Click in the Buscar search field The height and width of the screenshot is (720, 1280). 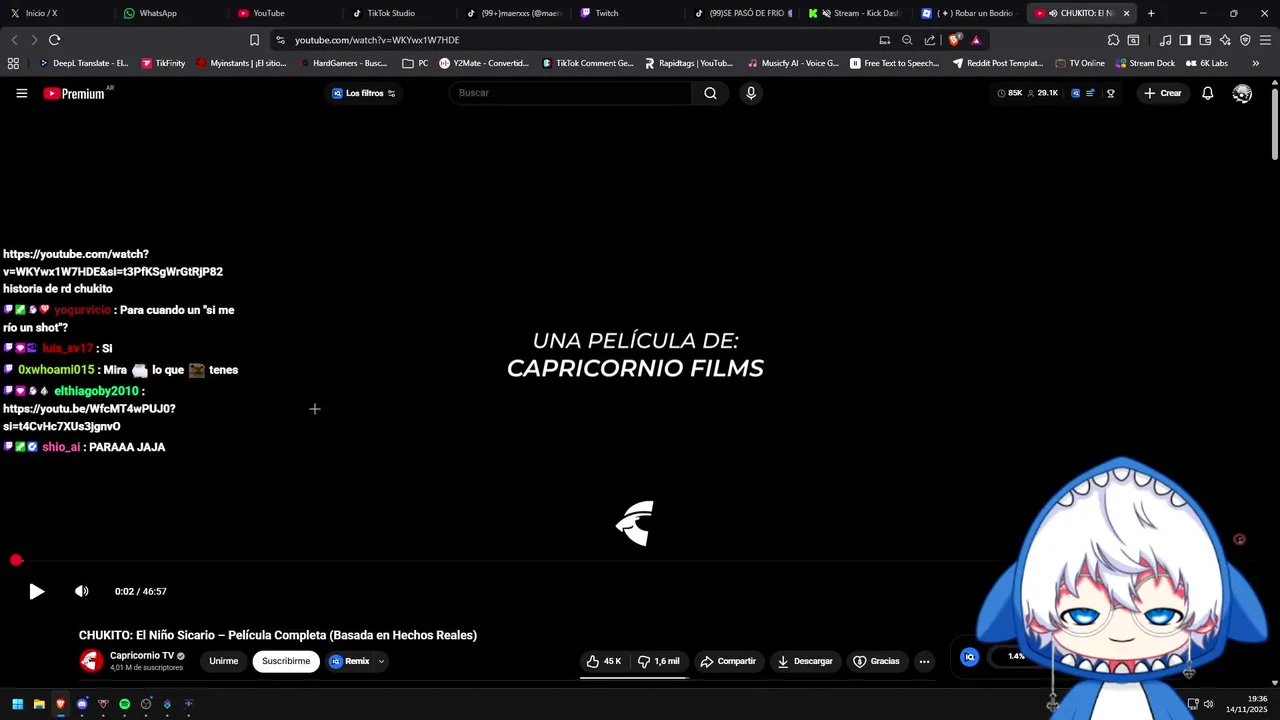tap(570, 93)
